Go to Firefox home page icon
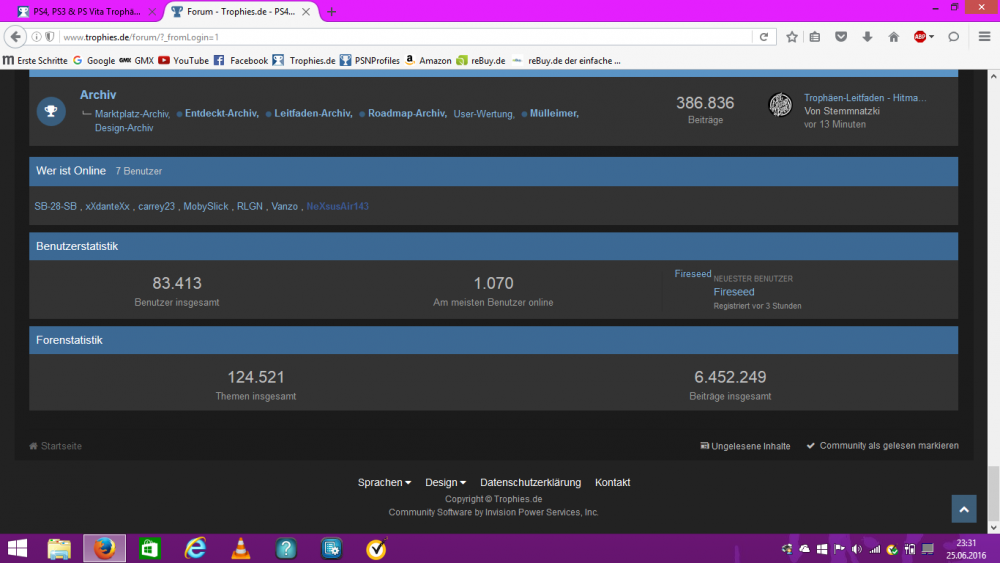Image resolution: width=1000 pixels, height=563 pixels. coord(892,37)
